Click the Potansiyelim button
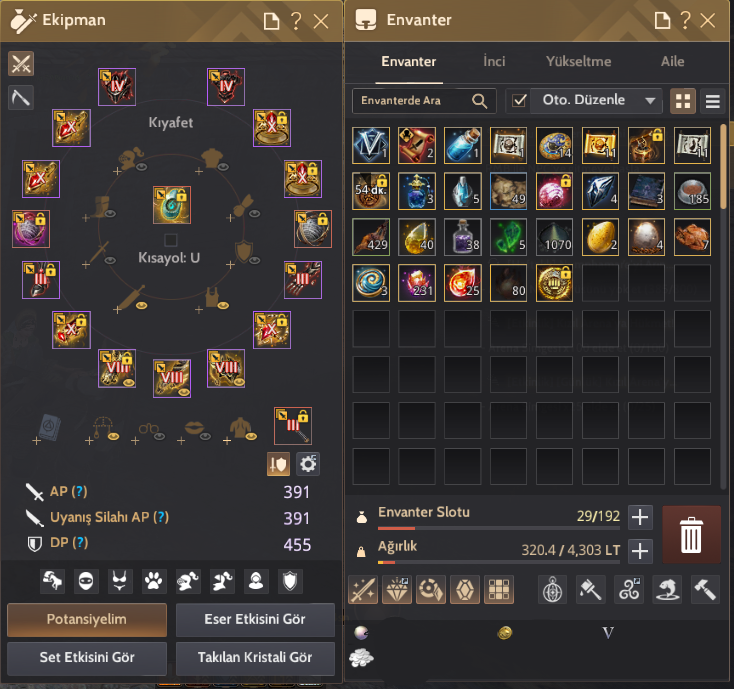The width and height of the screenshot is (734, 689). tap(87, 619)
